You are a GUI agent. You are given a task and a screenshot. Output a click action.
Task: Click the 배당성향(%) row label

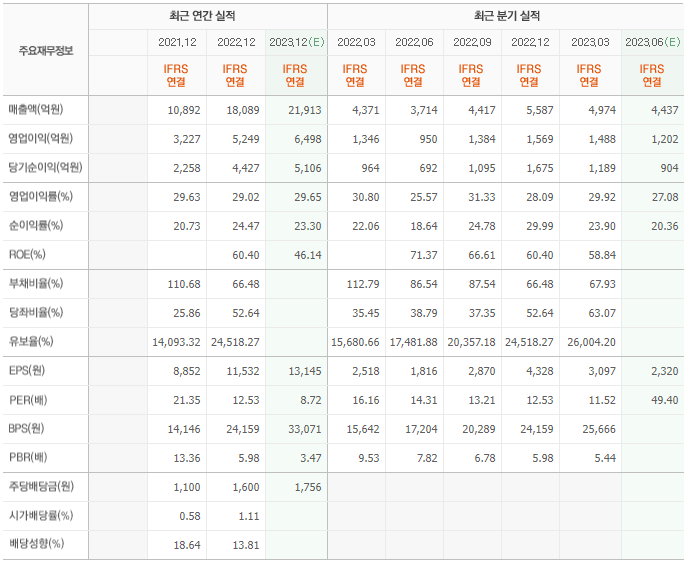point(36,544)
